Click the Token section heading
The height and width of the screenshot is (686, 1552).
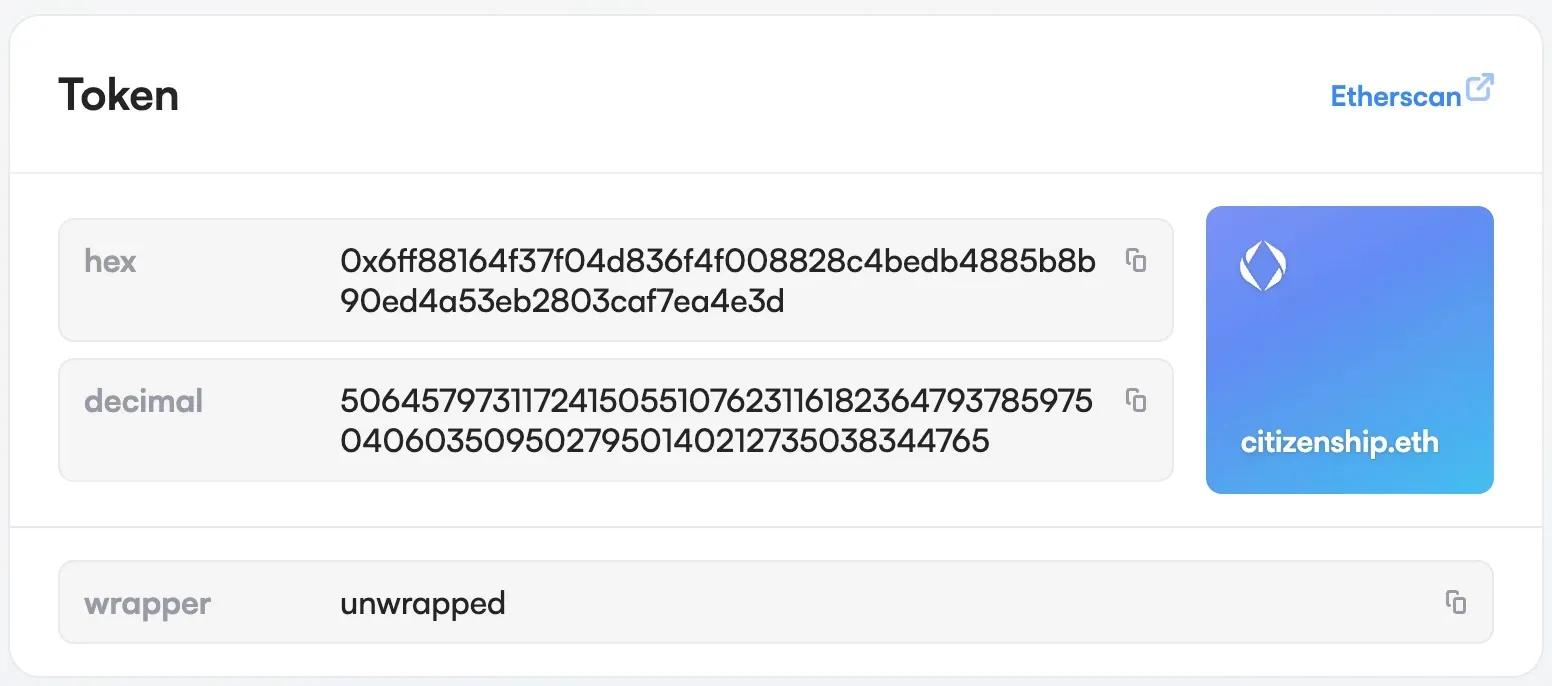[x=119, y=95]
